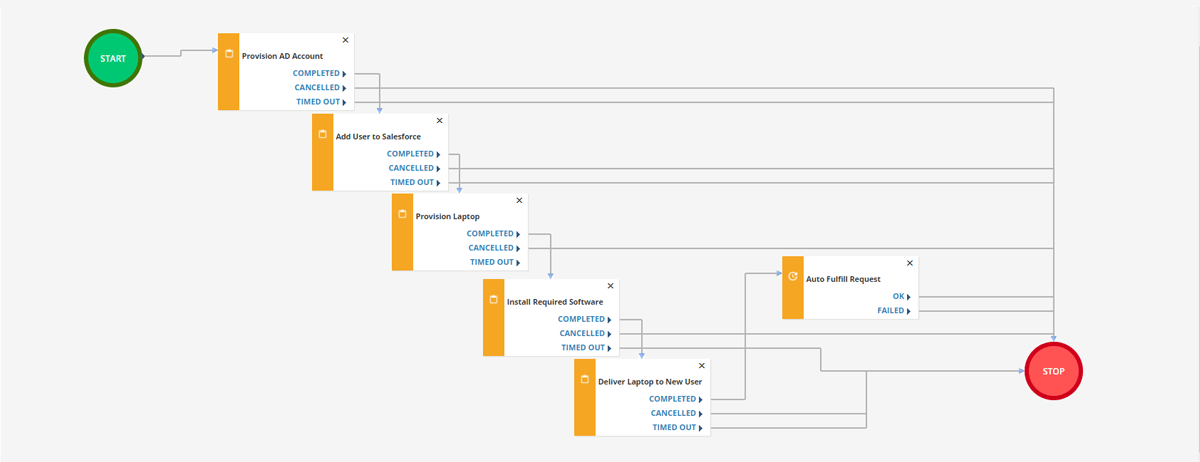This screenshot has height=462, width=1200.
Task: Select Add User to Salesforce TIMED OUT output
Action: click(415, 182)
